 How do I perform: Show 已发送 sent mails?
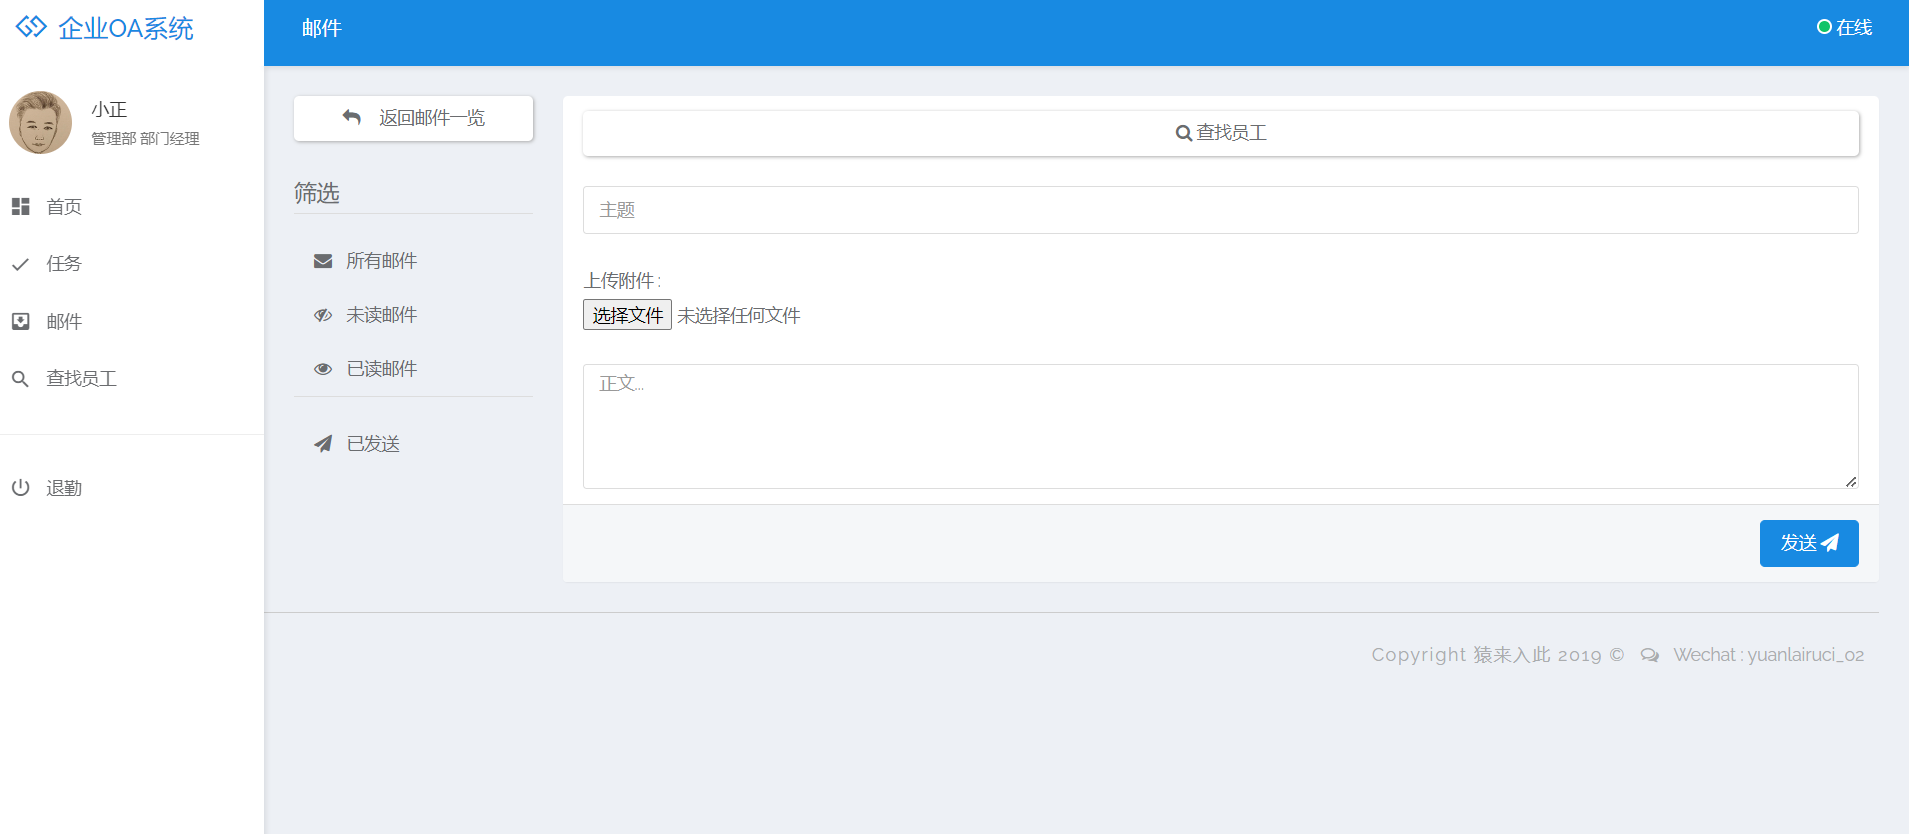[x=373, y=444]
